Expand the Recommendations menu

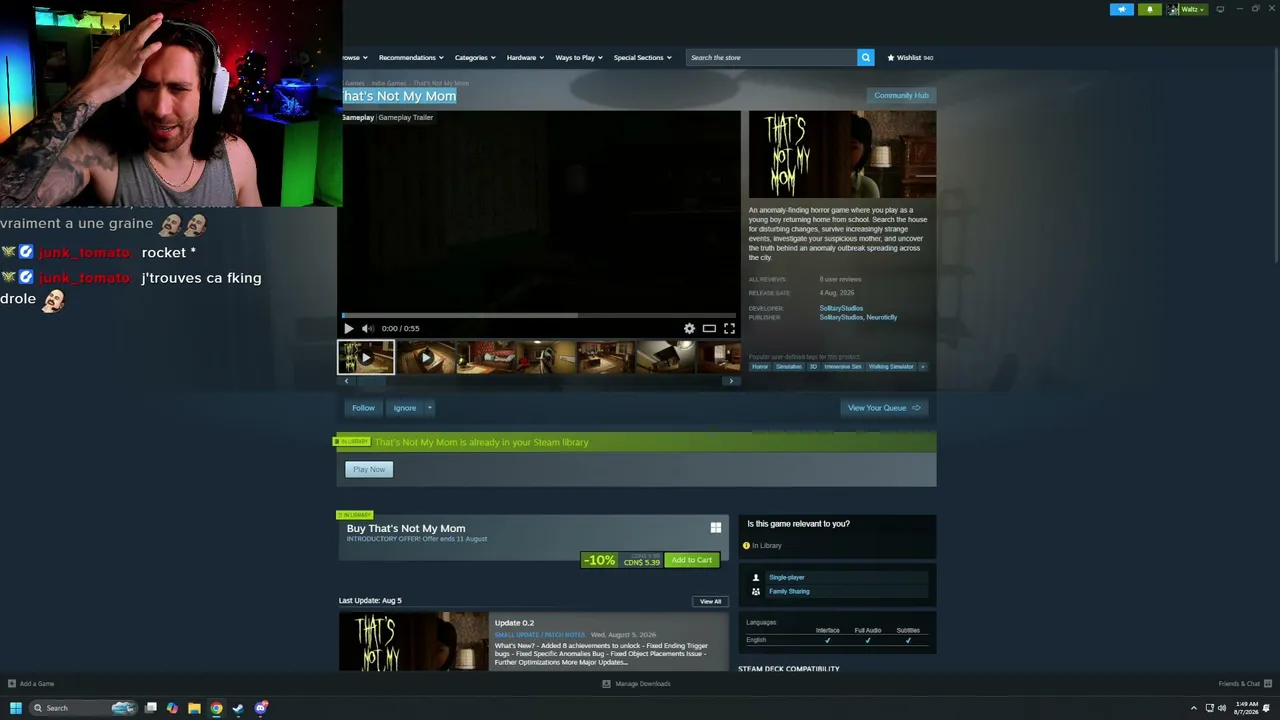pyautogui.click(x=411, y=57)
